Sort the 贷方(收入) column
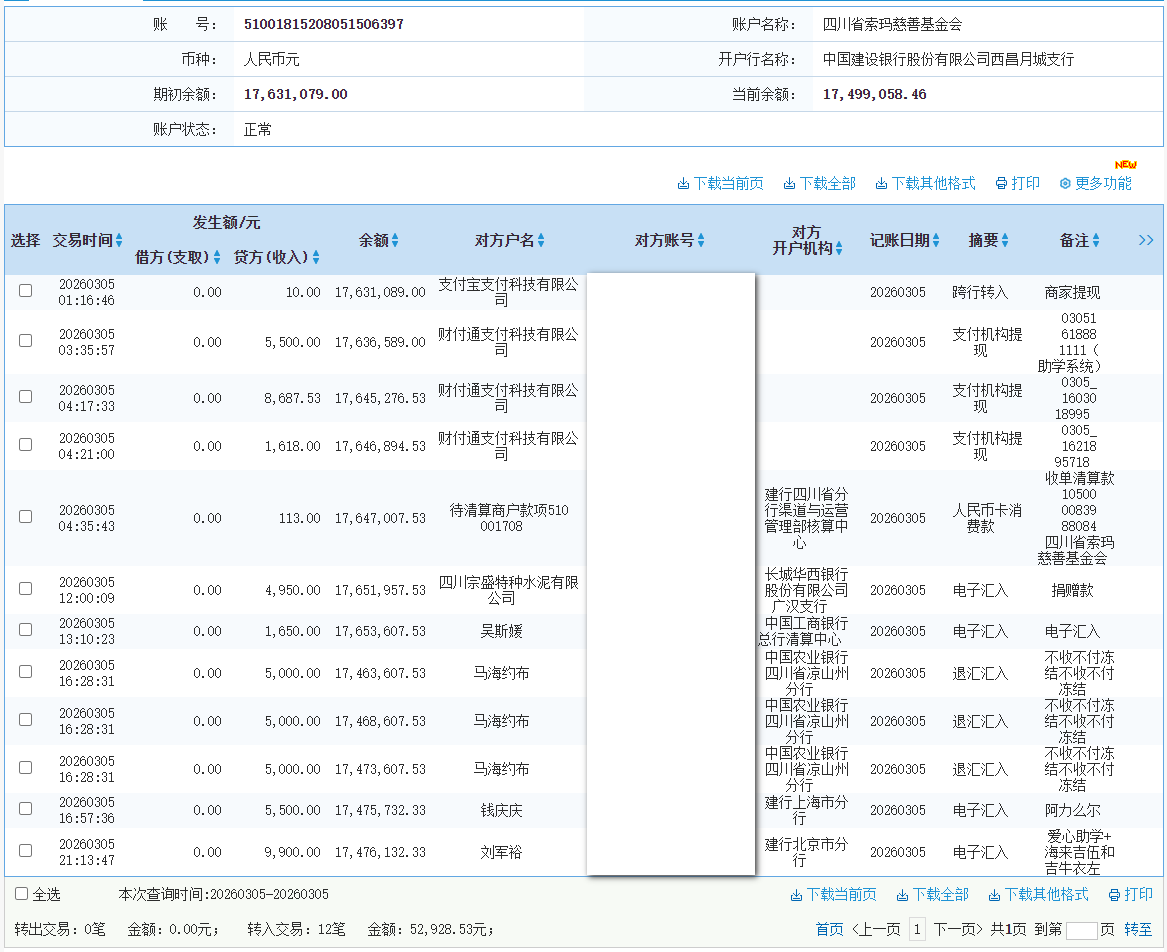 318,257
